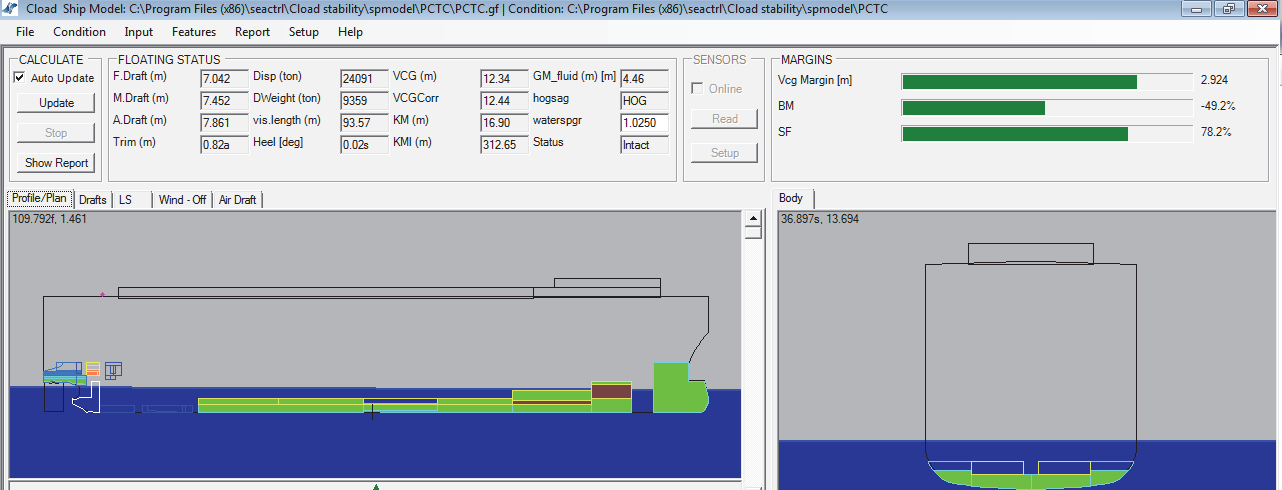This screenshot has height=490, width=1282.
Task: Click the Disp value field 24091
Action: click(x=364, y=78)
